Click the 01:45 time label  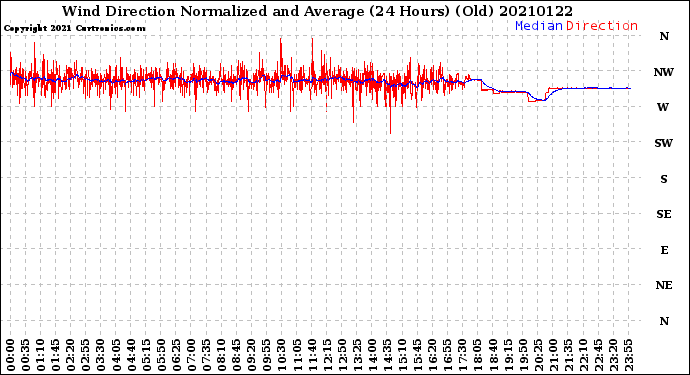[56, 355]
